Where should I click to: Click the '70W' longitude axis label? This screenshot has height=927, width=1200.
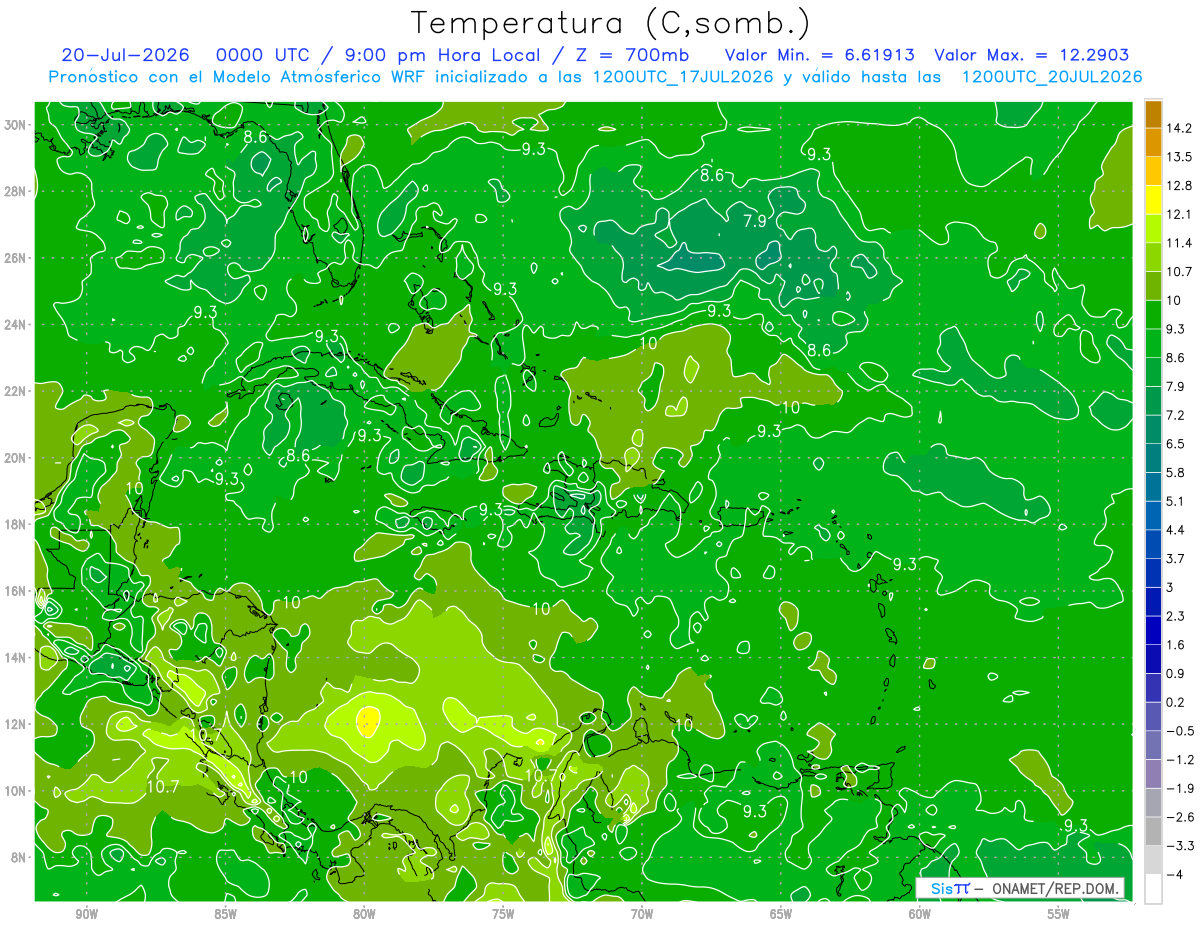click(x=642, y=914)
